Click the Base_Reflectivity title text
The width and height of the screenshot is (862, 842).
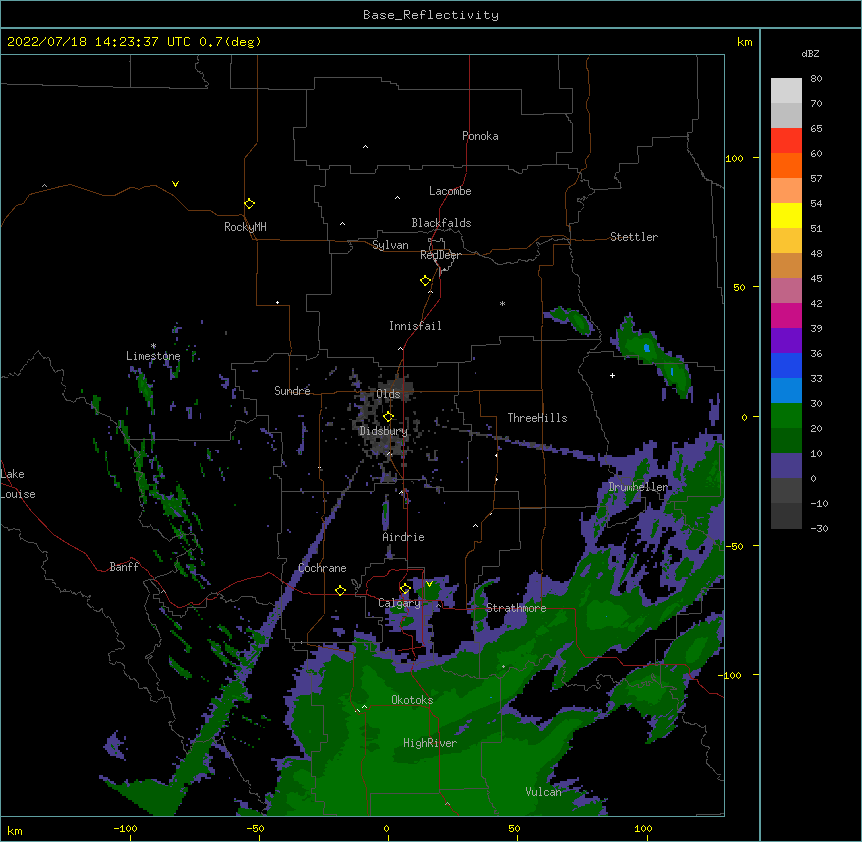click(x=431, y=15)
